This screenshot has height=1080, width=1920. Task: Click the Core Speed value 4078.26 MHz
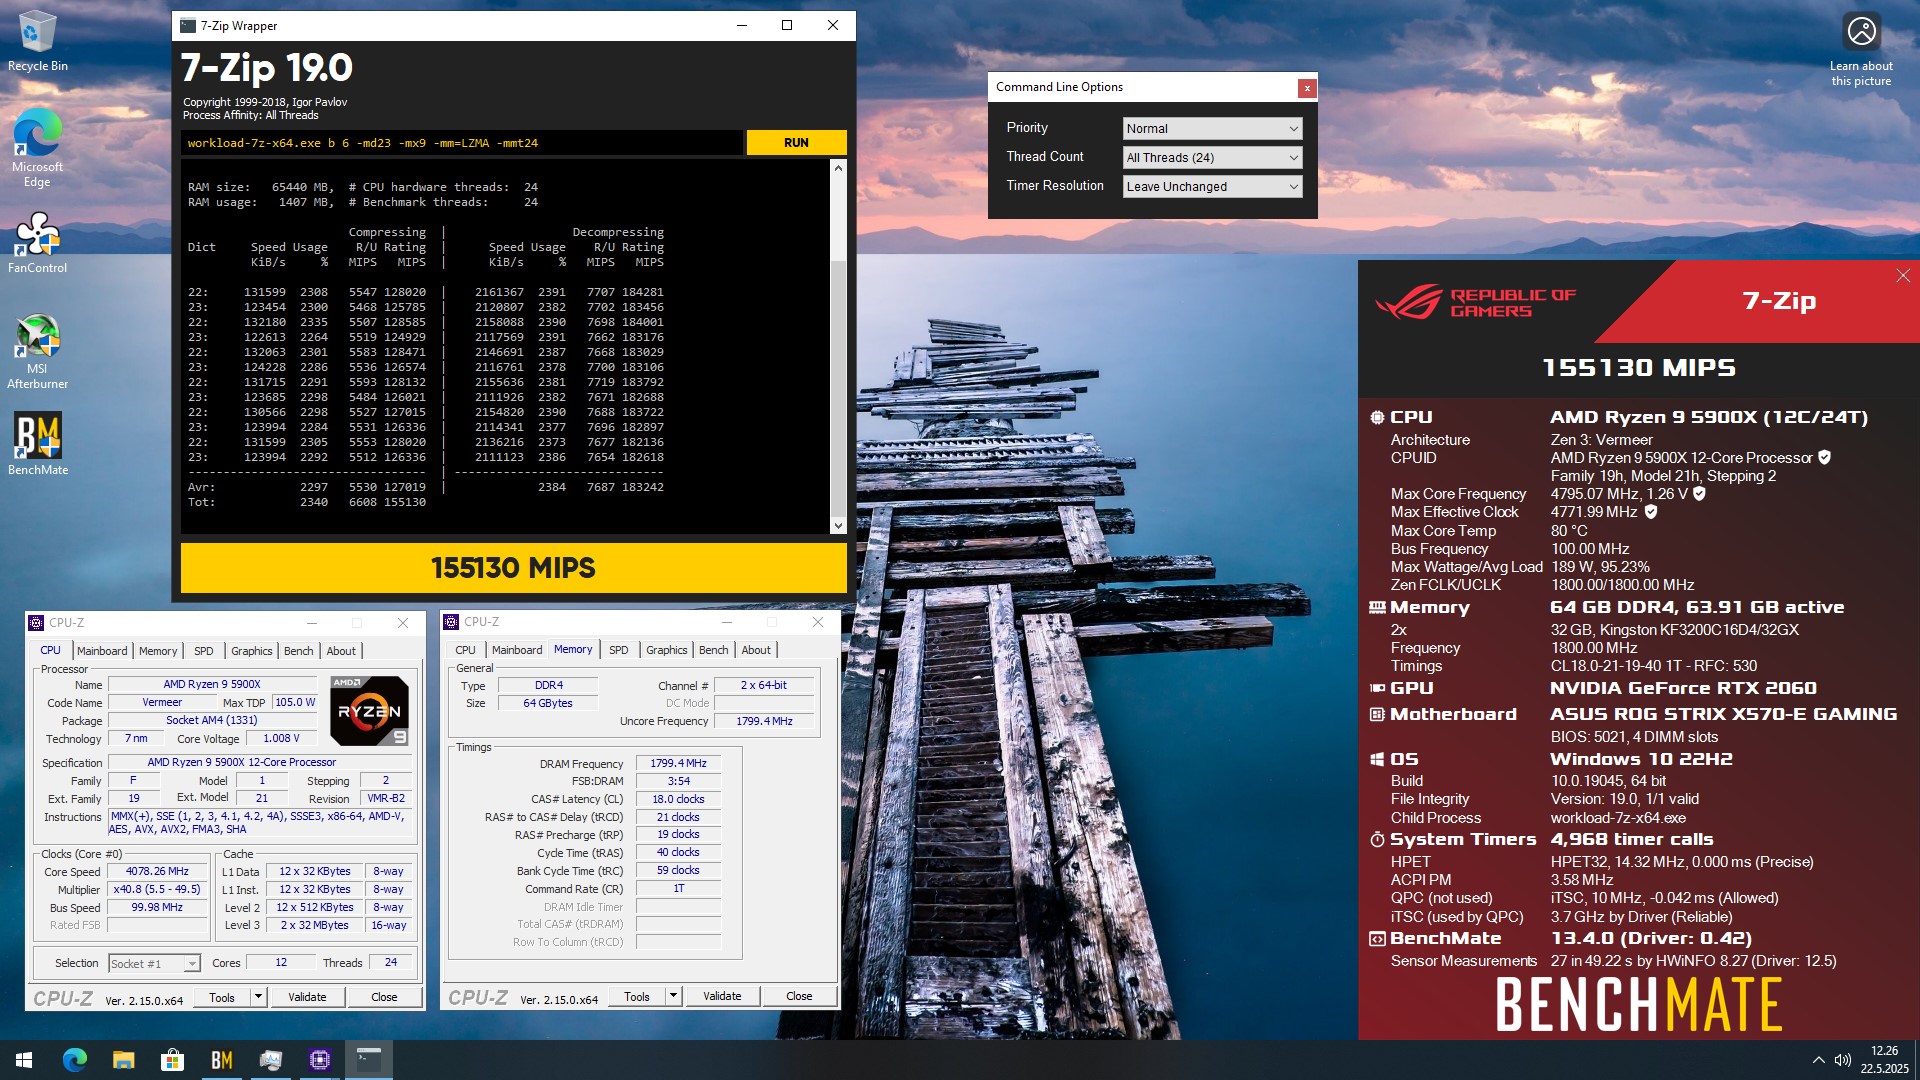tap(157, 872)
